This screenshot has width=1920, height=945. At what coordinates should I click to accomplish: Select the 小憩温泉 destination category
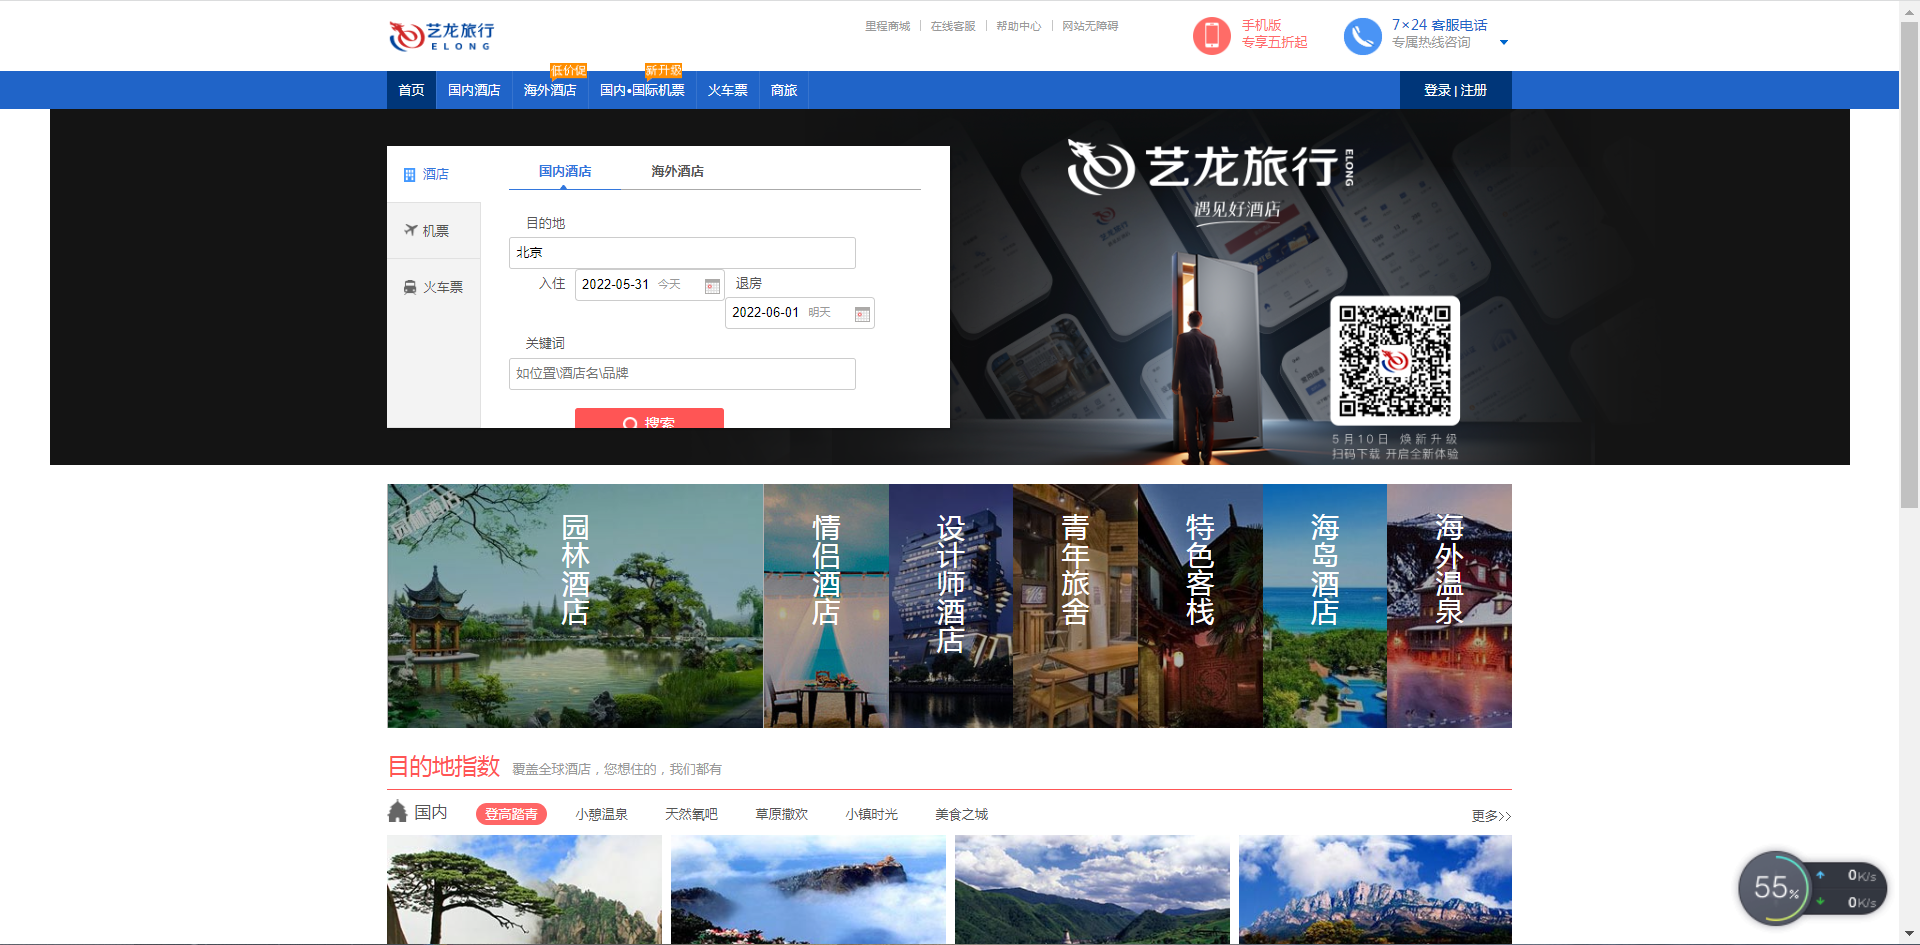pyautogui.click(x=601, y=814)
